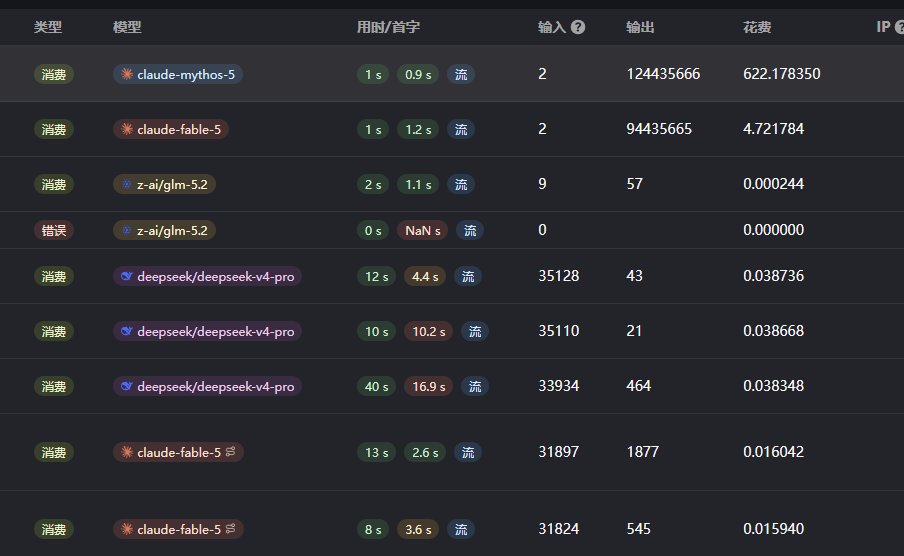Click the 用时/首字 column header
This screenshot has height=556, width=904.
[x=388, y=27]
